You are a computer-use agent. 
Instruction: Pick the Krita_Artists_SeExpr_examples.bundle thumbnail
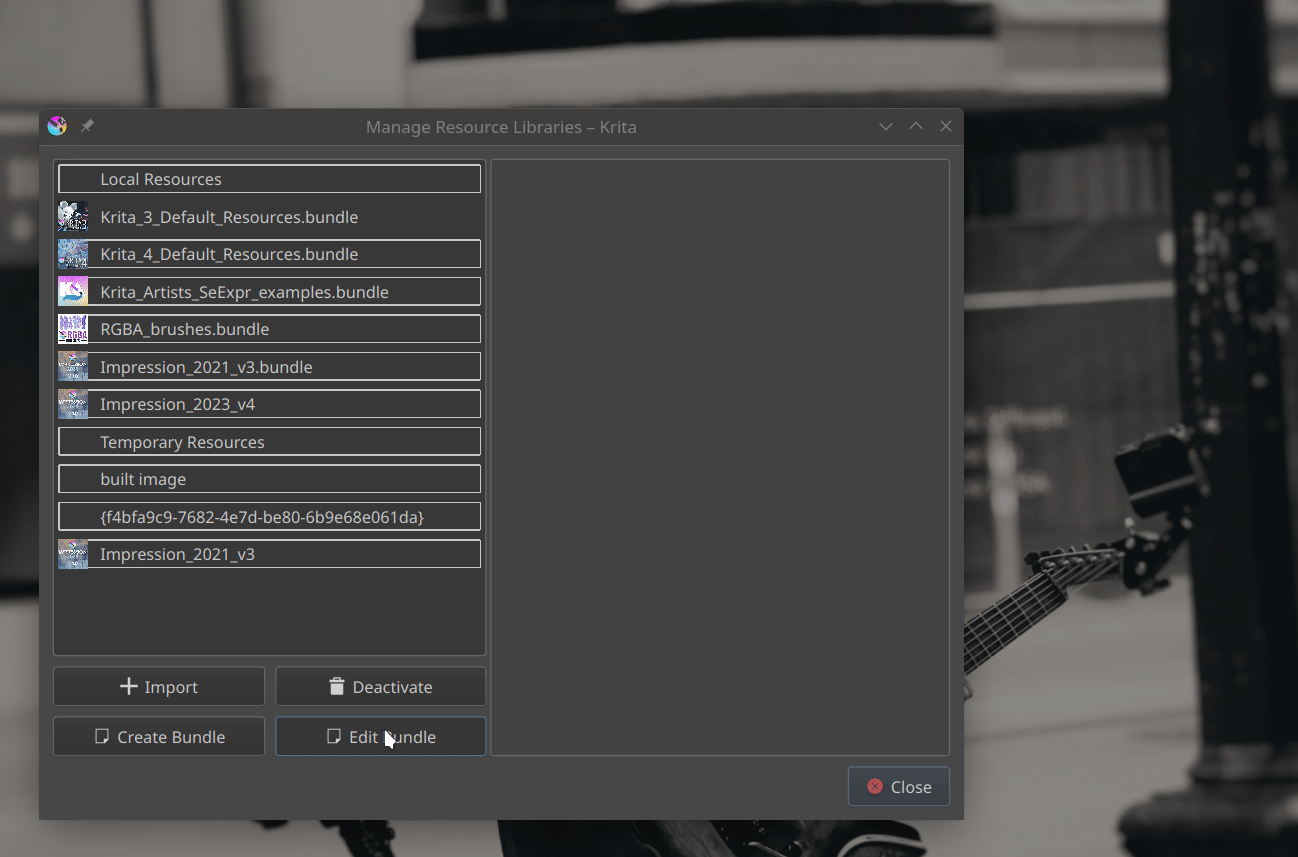(x=73, y=292)
